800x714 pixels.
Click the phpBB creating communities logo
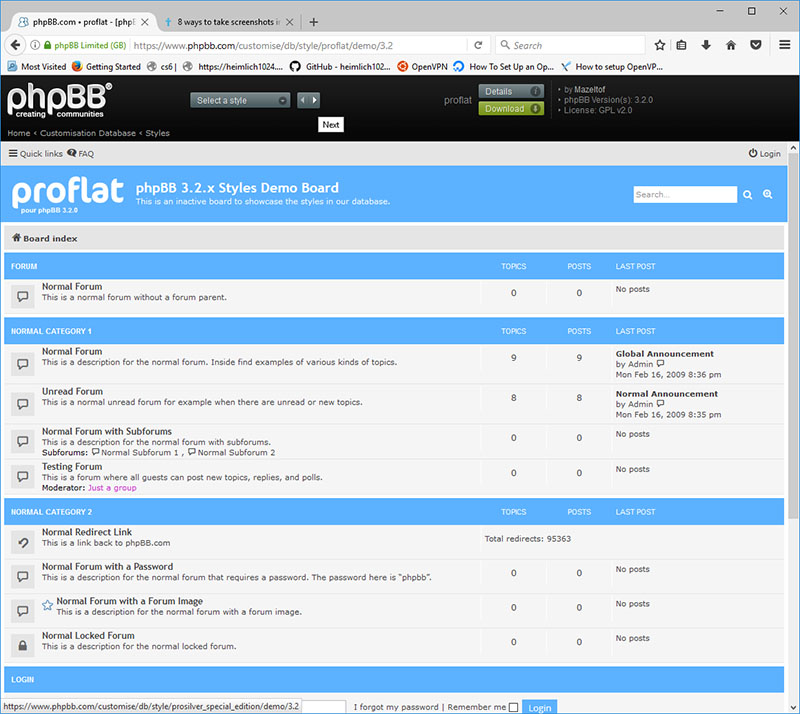59,100
